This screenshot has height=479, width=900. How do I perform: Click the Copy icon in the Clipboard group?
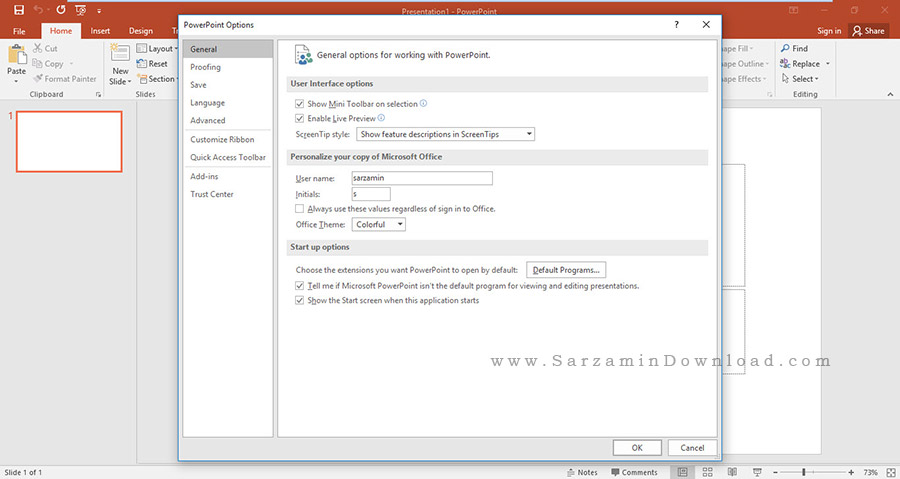37,64
